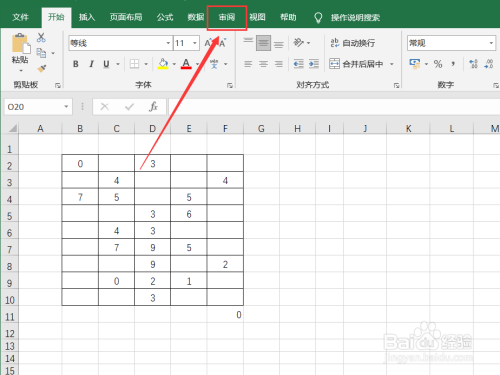Apply comma style
The height and width of the screenshot is (375, 500).
[x=453, y=64]
